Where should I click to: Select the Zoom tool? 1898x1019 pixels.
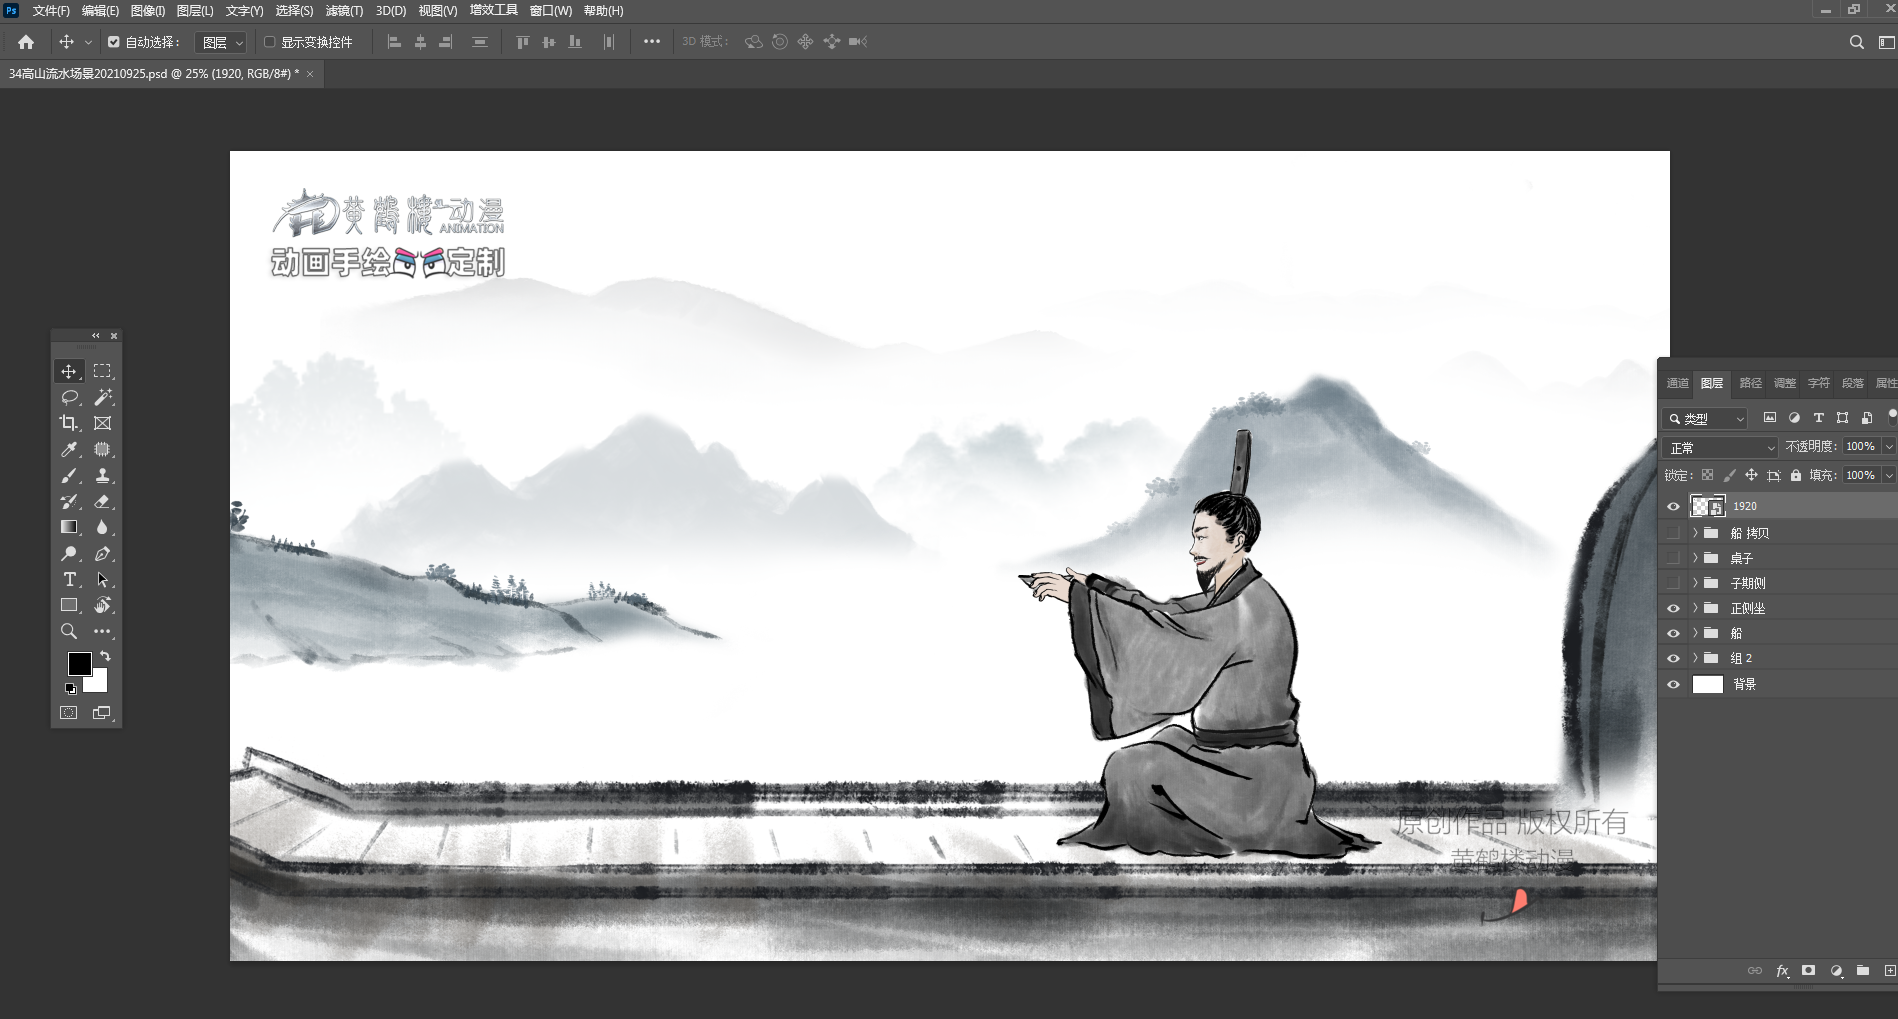click(68, 631)
